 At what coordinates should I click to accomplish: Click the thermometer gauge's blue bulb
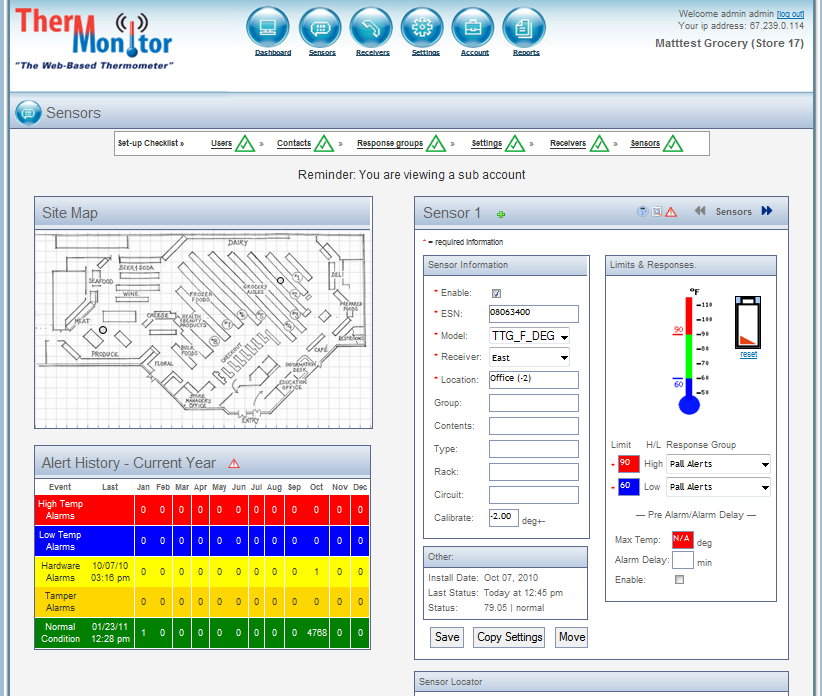click(x=690, y=403)
